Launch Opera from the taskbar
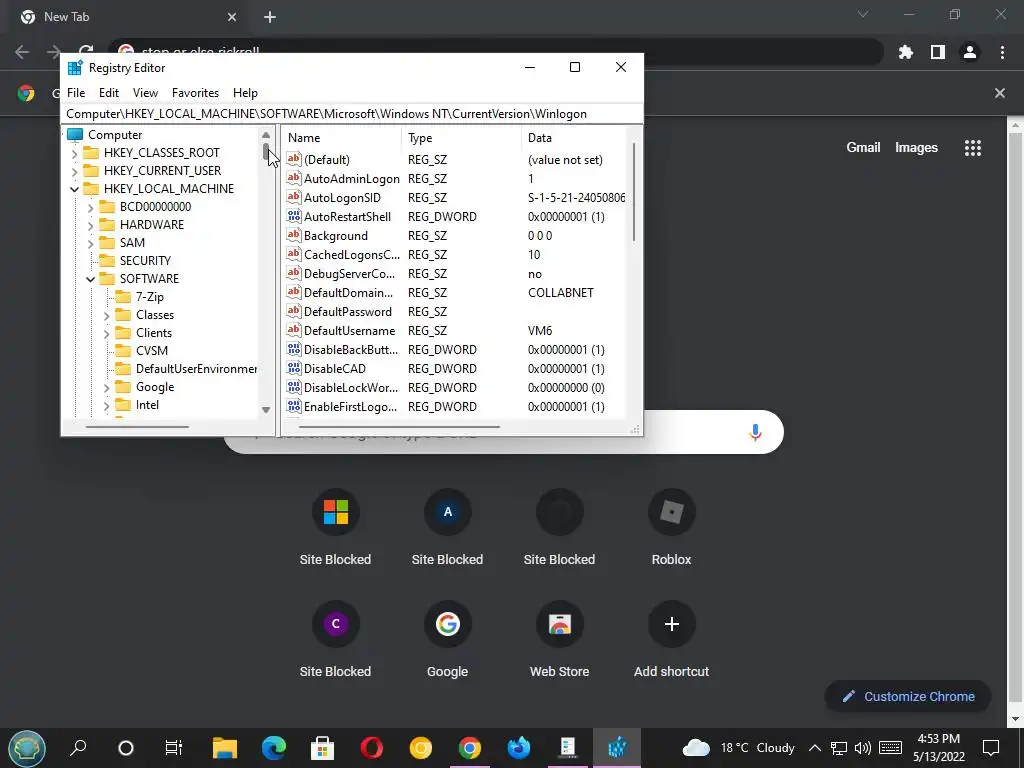 click(372, 748)
